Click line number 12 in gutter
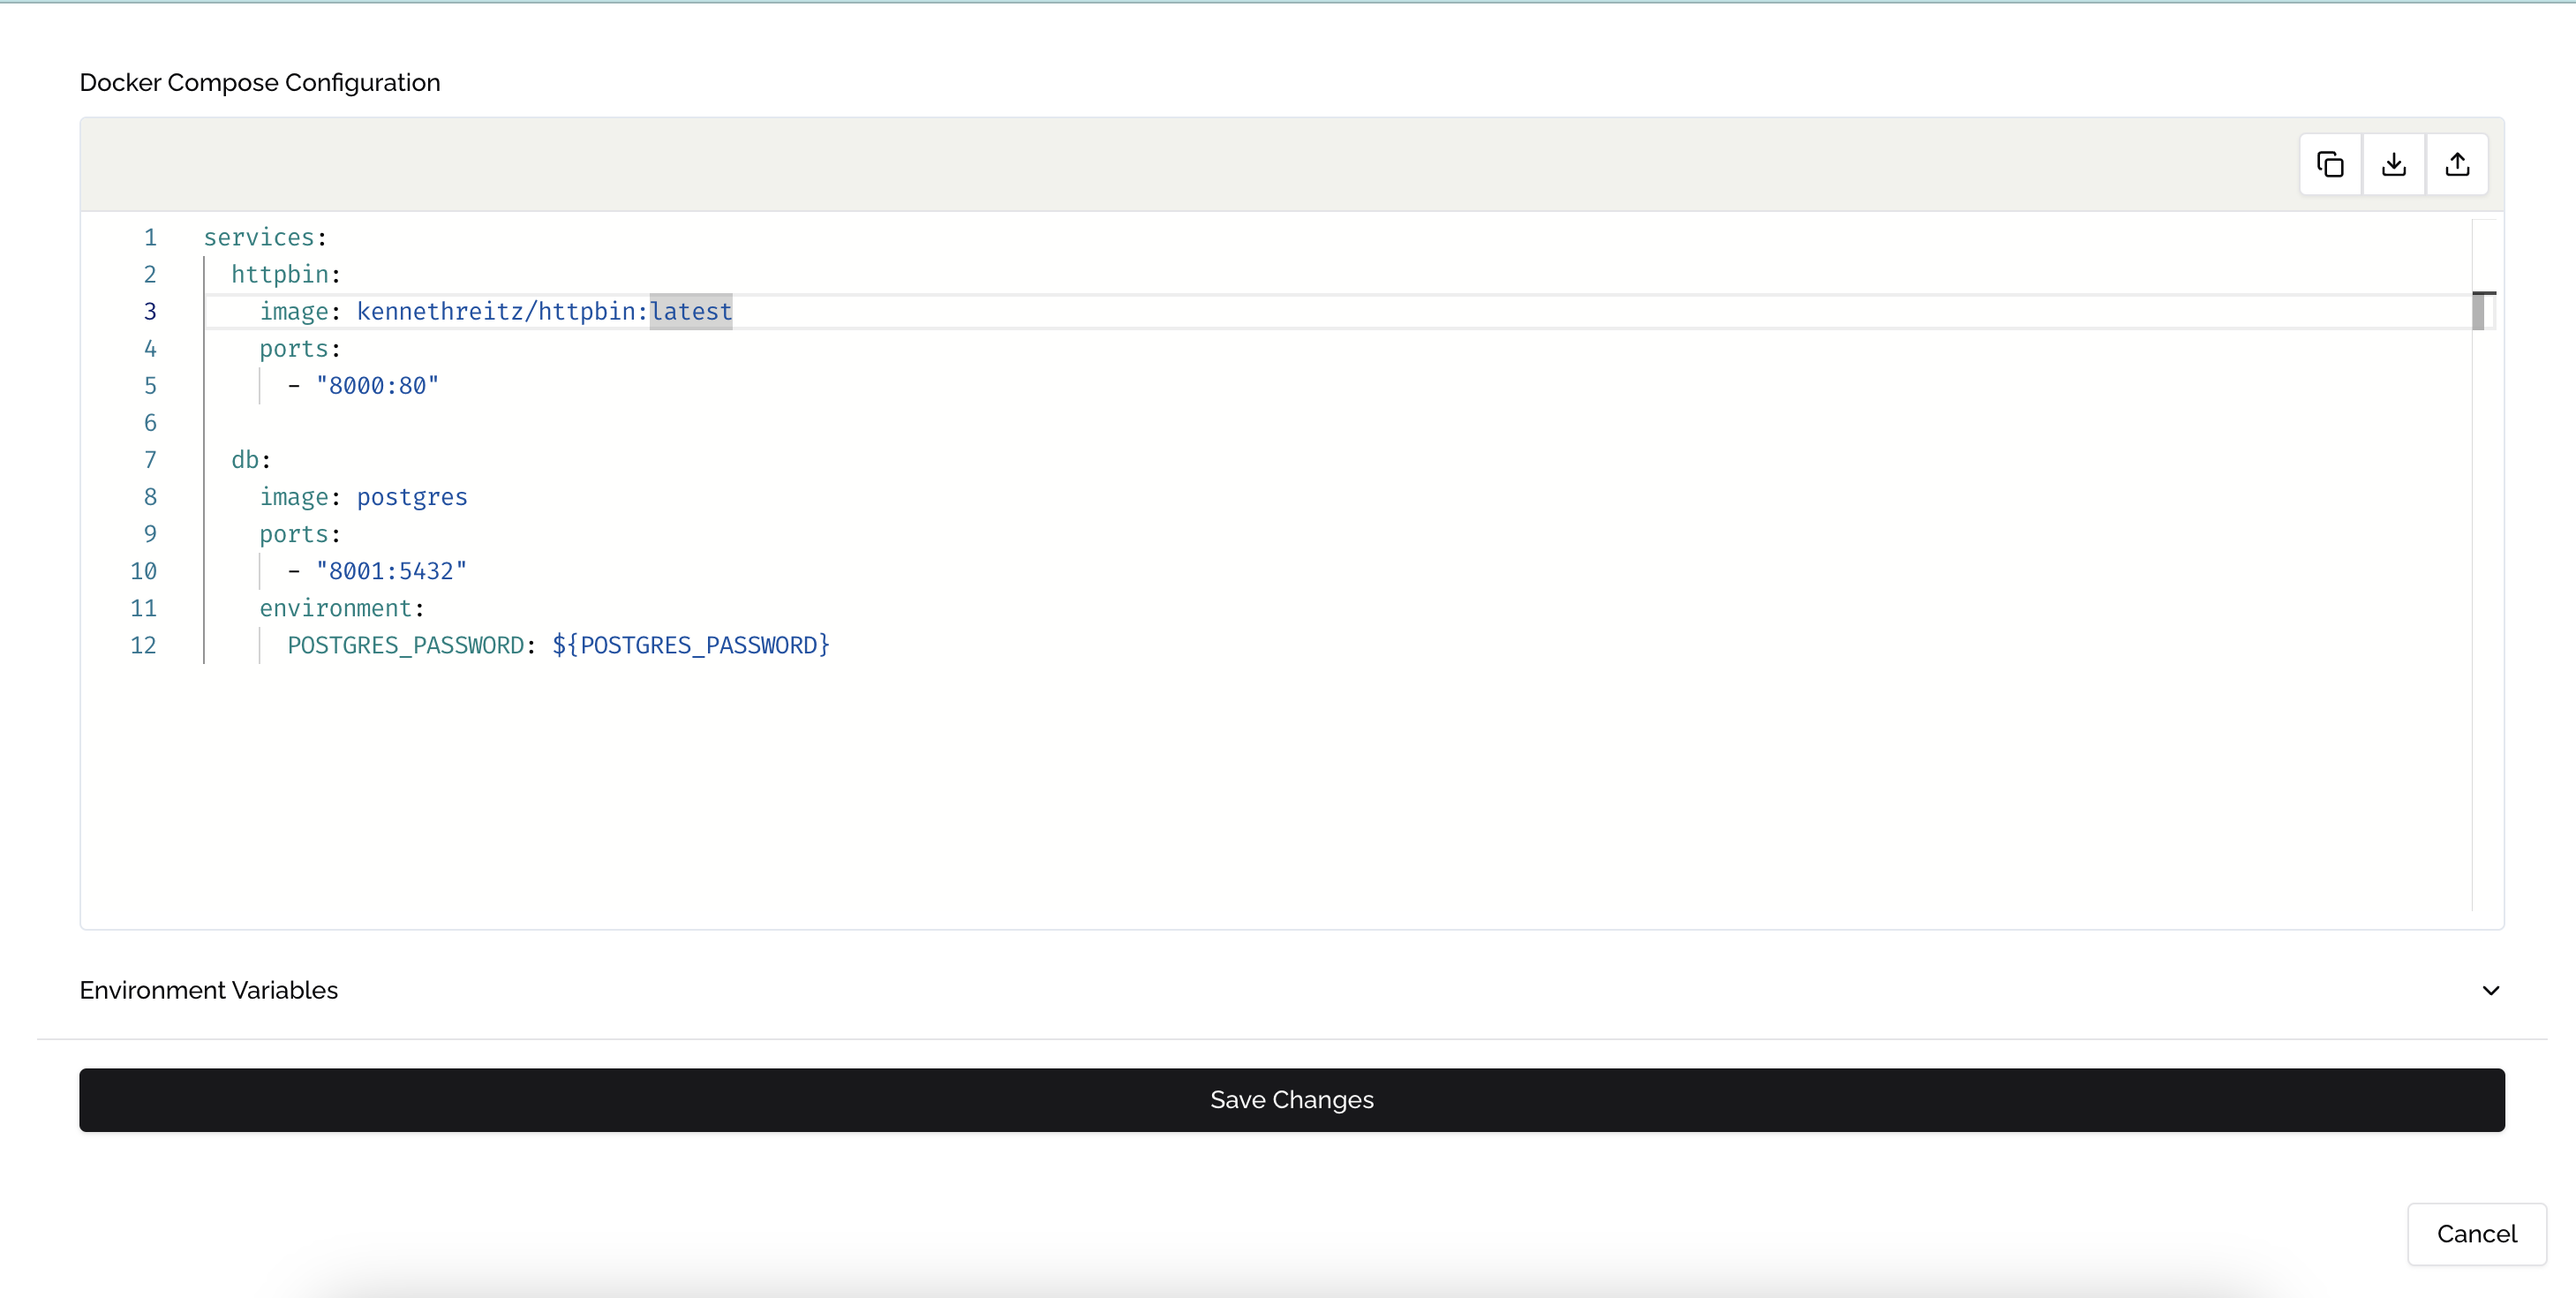 (143, 645)
